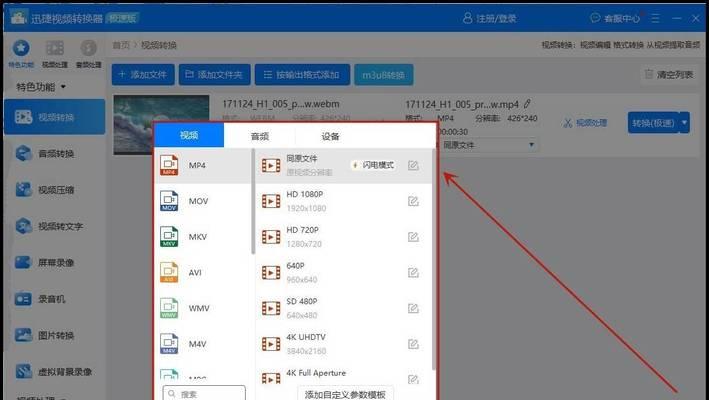Viewport: 709px width, 400px height.
Task: Open 图片转换 in sidebar
Action: (55, 335)
